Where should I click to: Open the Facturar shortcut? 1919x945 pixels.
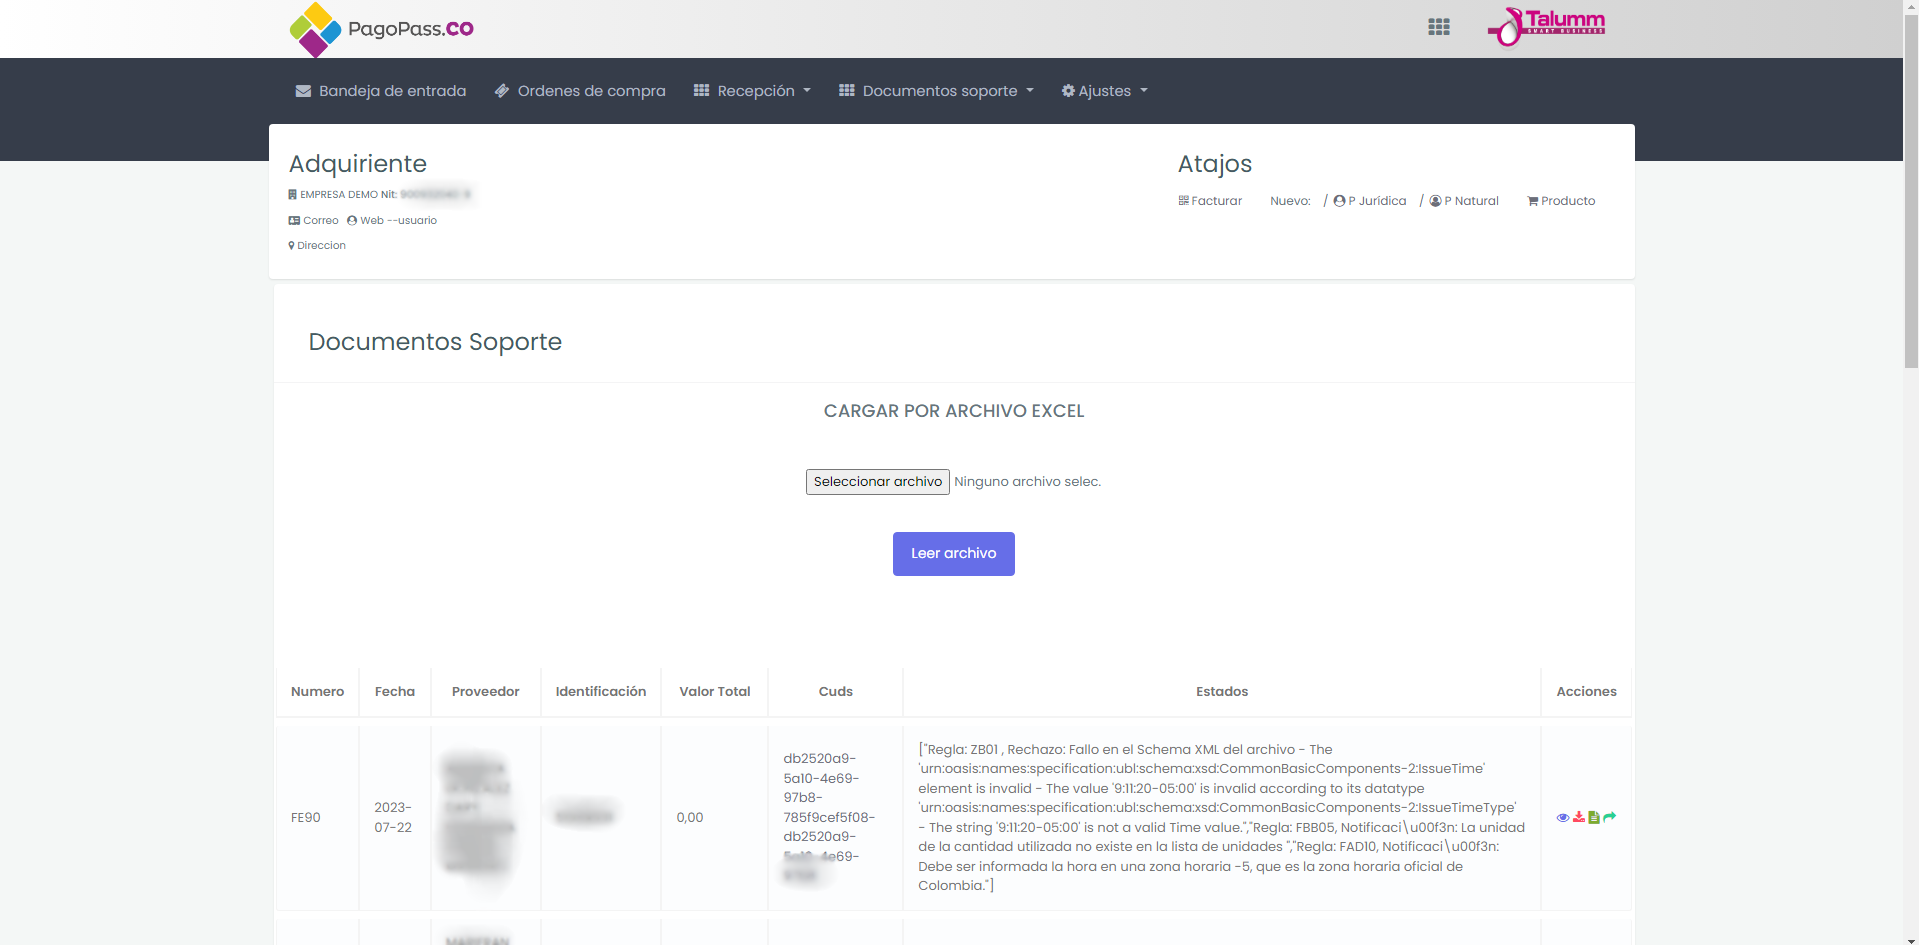1210,201
